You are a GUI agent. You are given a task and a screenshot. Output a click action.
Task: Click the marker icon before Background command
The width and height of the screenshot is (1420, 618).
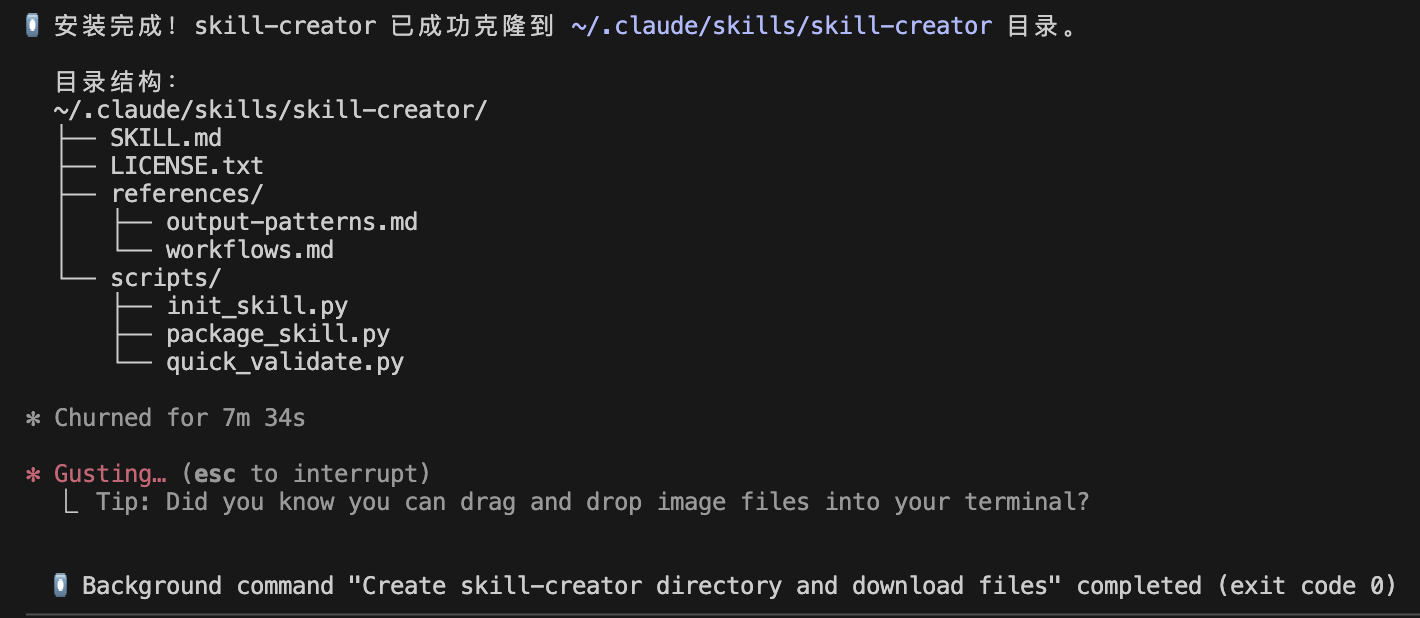pyautogui.click(x=61, y=586)
